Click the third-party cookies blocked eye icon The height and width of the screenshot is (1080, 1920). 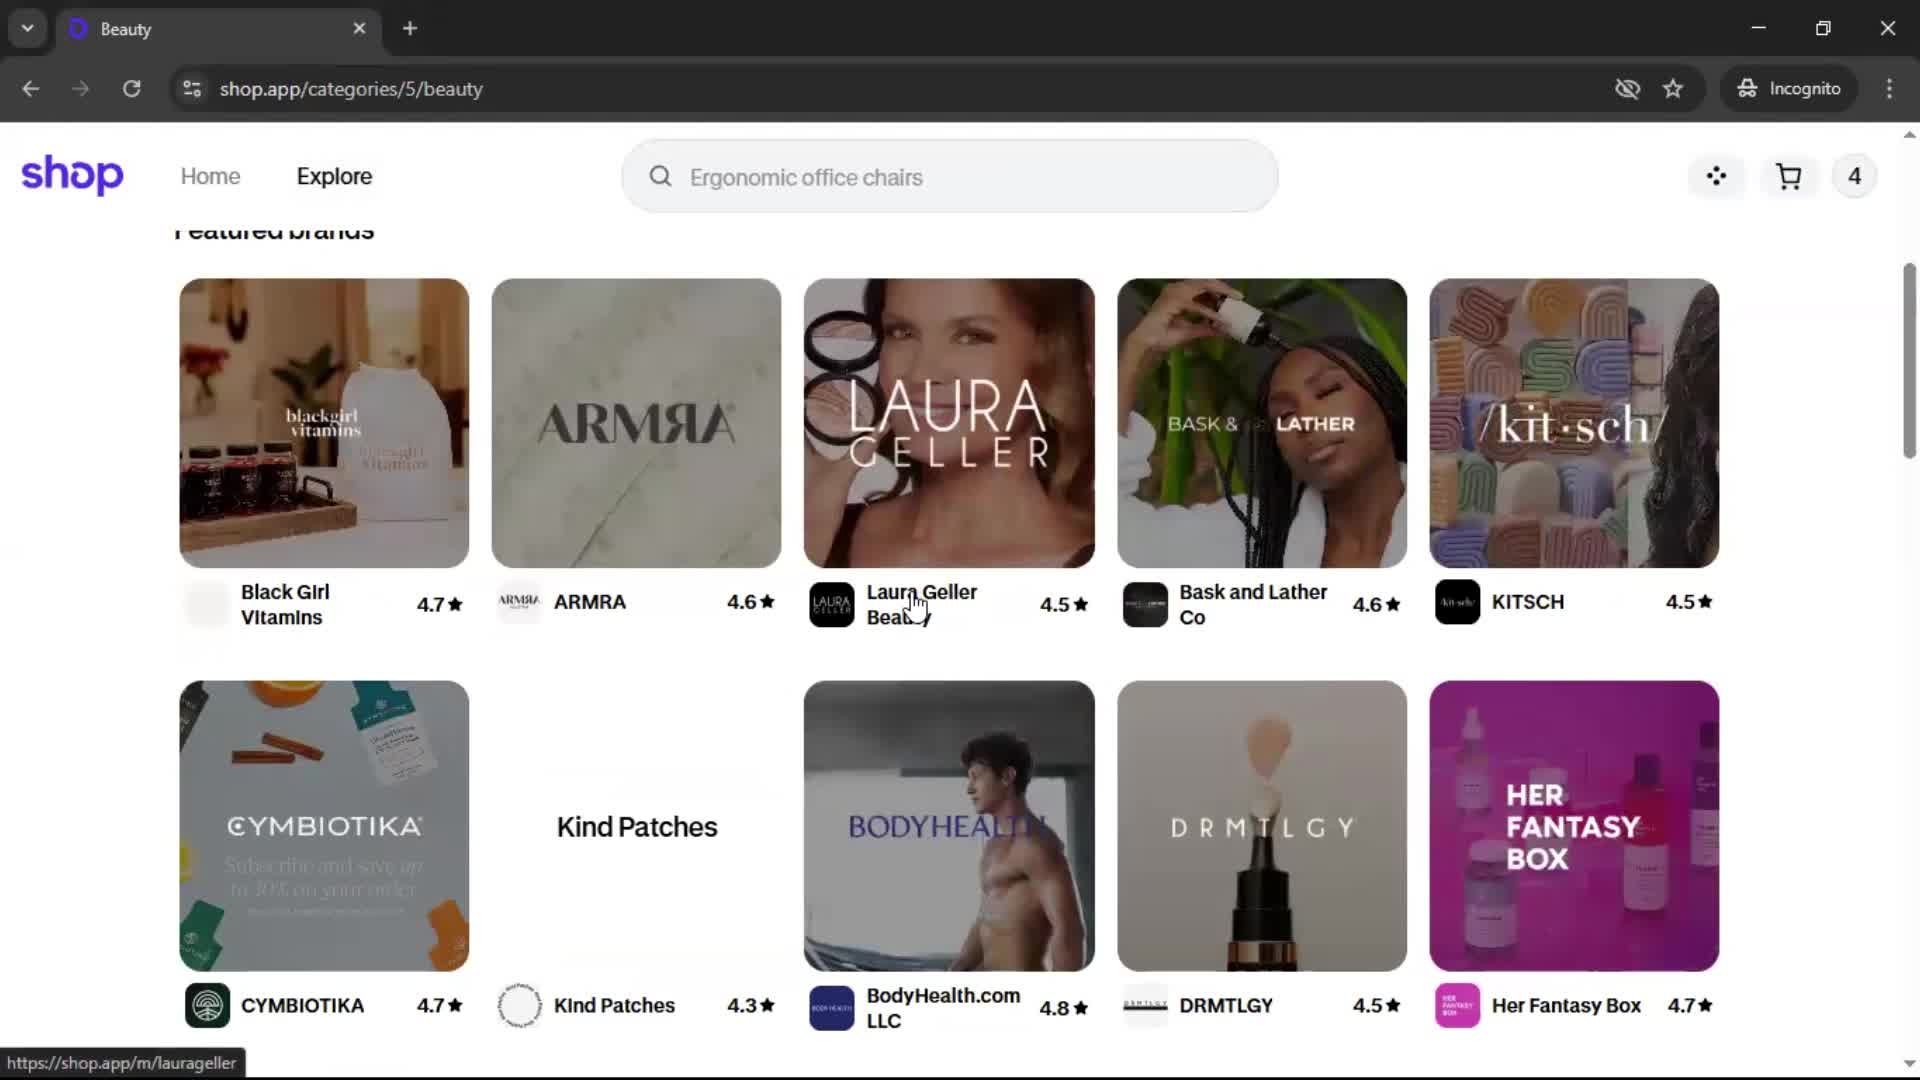tap(1627, 89)
